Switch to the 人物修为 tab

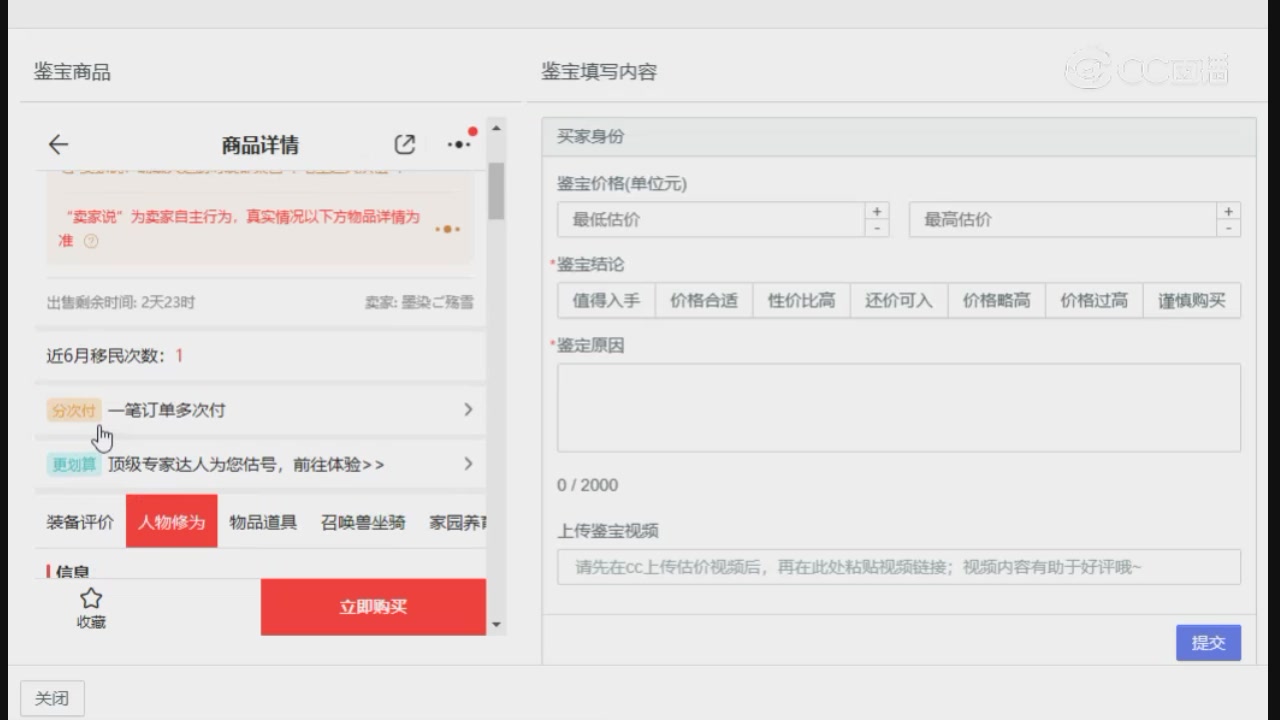click(x=172, y=522)
